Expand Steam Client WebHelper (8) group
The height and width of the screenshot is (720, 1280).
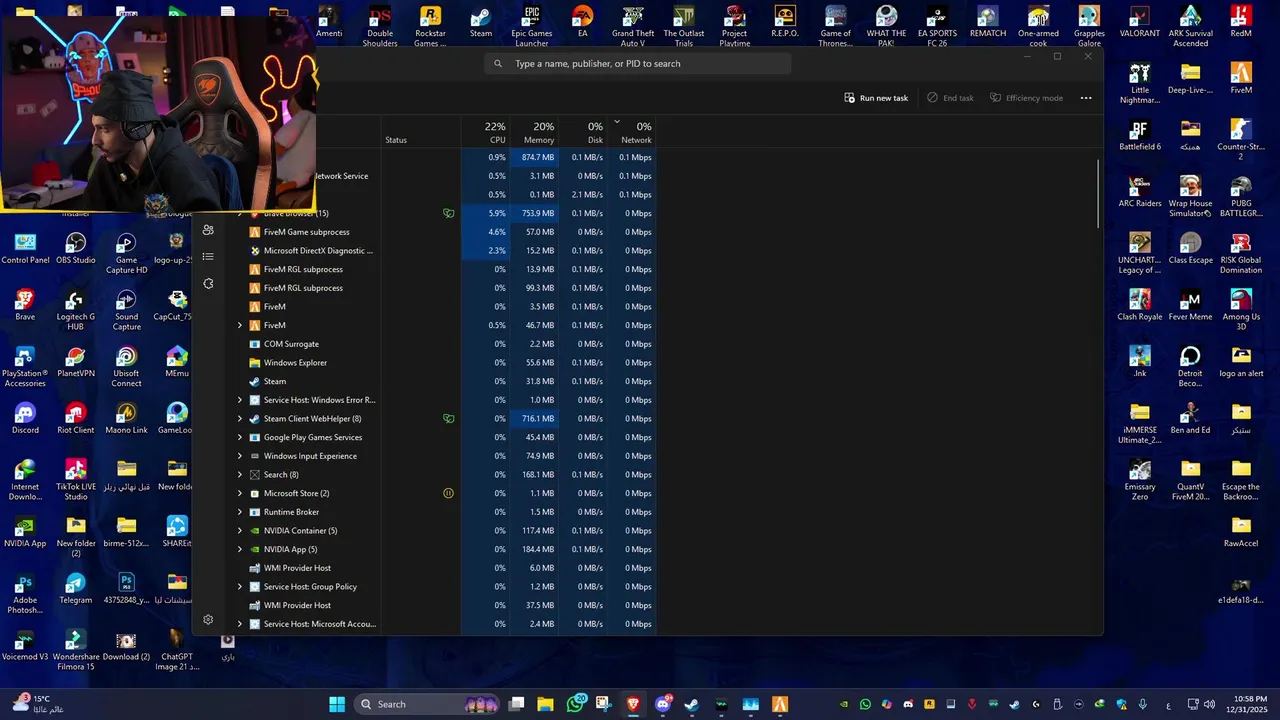pos(239,419)
